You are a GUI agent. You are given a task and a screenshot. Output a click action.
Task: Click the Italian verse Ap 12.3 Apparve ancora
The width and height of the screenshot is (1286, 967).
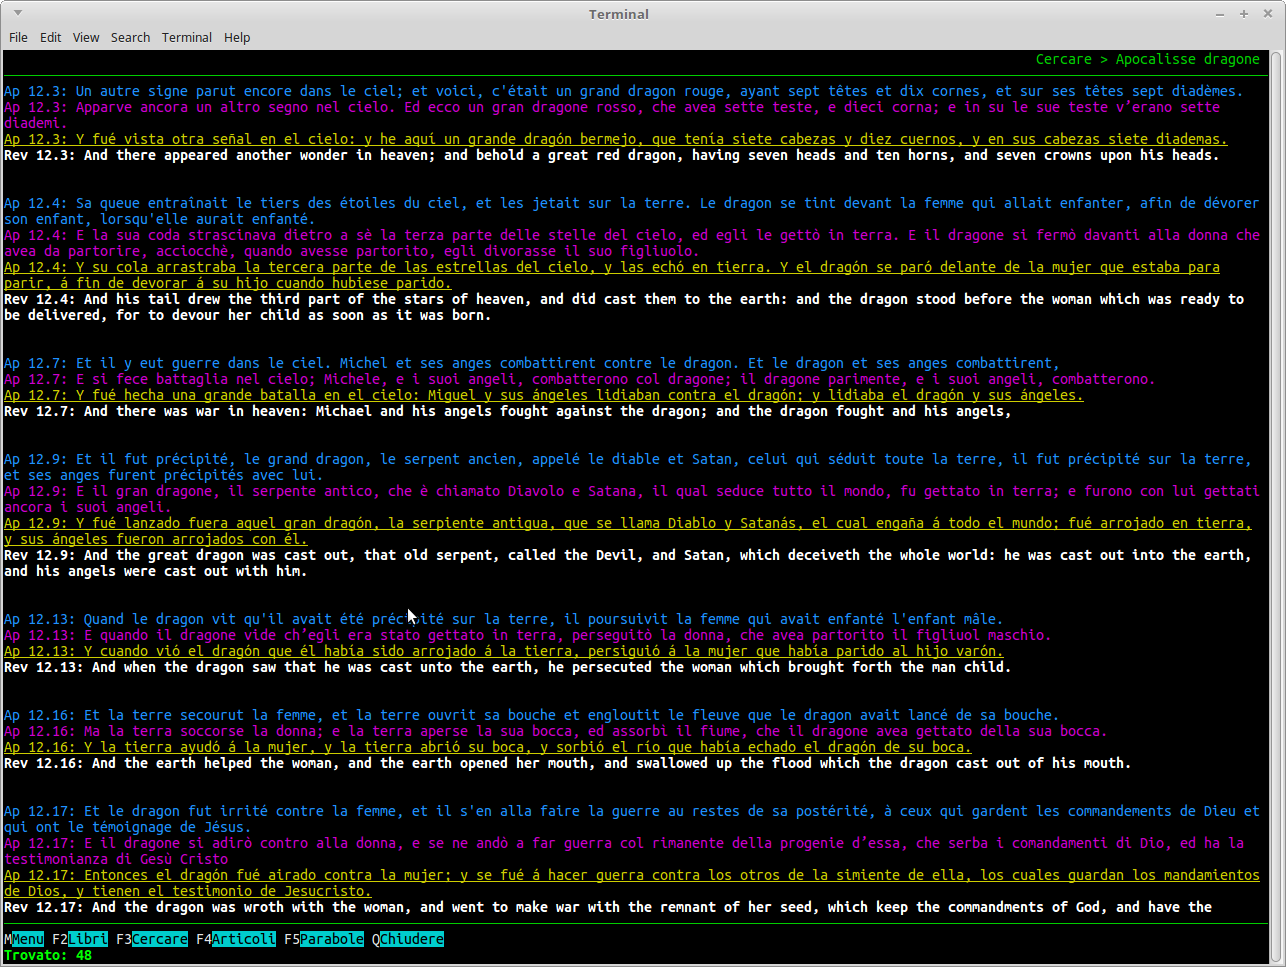612,115
